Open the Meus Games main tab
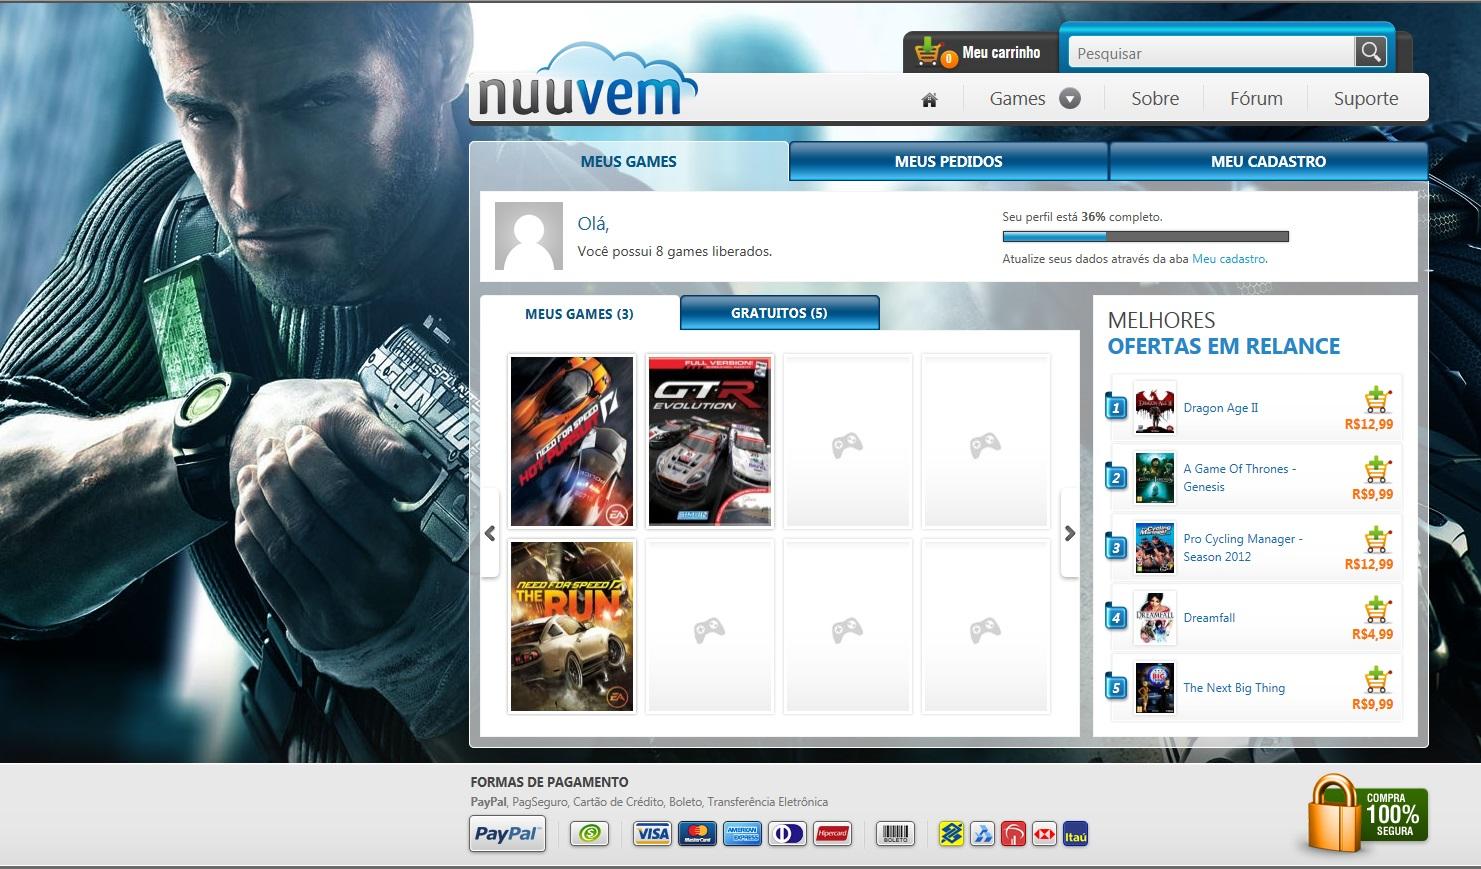The width and height of the screenshot is (1481, 869). pyautogui.click(x=629, y=161)
